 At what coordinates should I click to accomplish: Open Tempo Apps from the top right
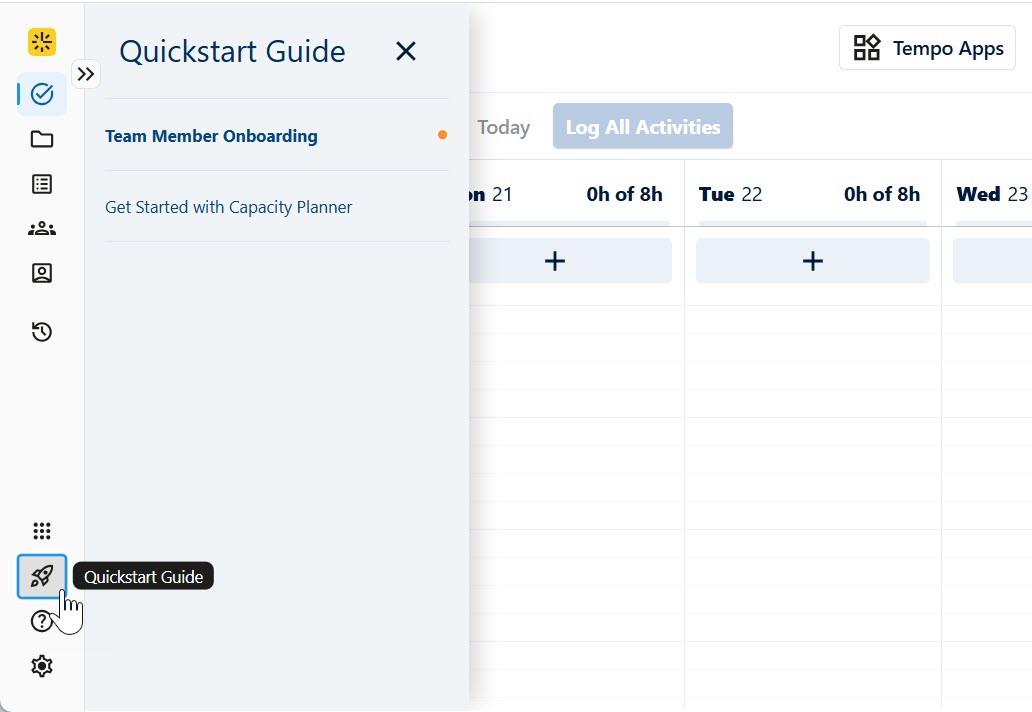[926, 47]
